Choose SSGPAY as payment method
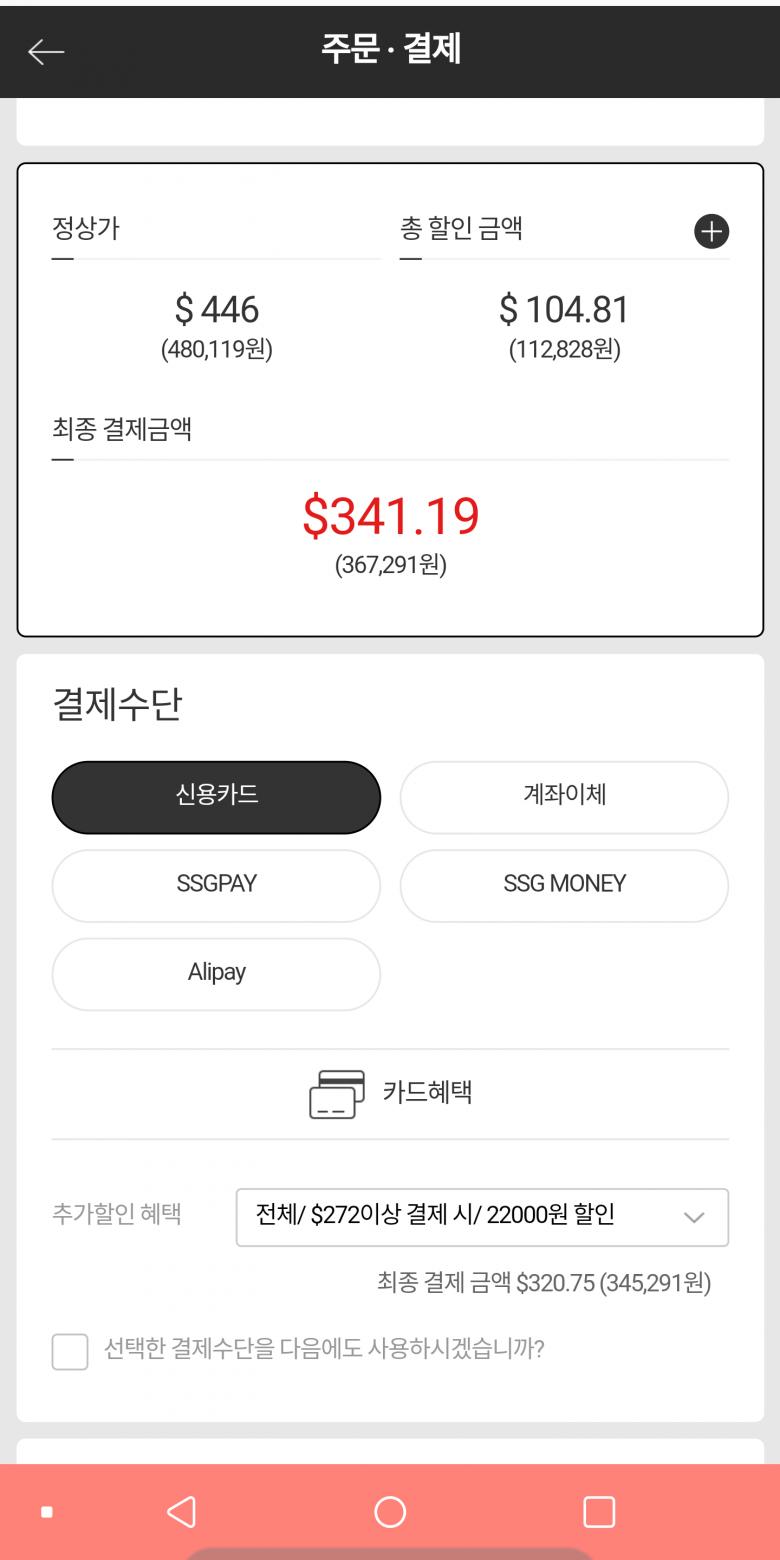The width and height of the screenshot is (780, 1560). click(x=216, y=885)
